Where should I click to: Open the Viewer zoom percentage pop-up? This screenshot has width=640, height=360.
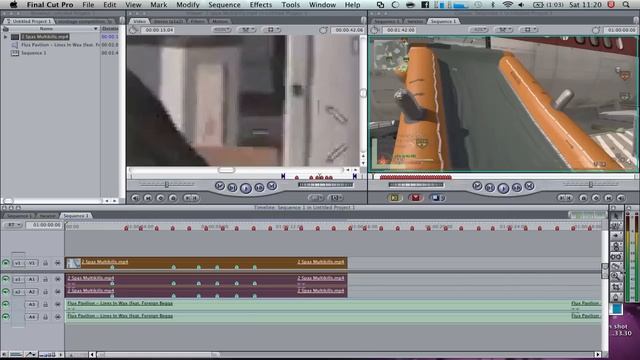[221, 30]
